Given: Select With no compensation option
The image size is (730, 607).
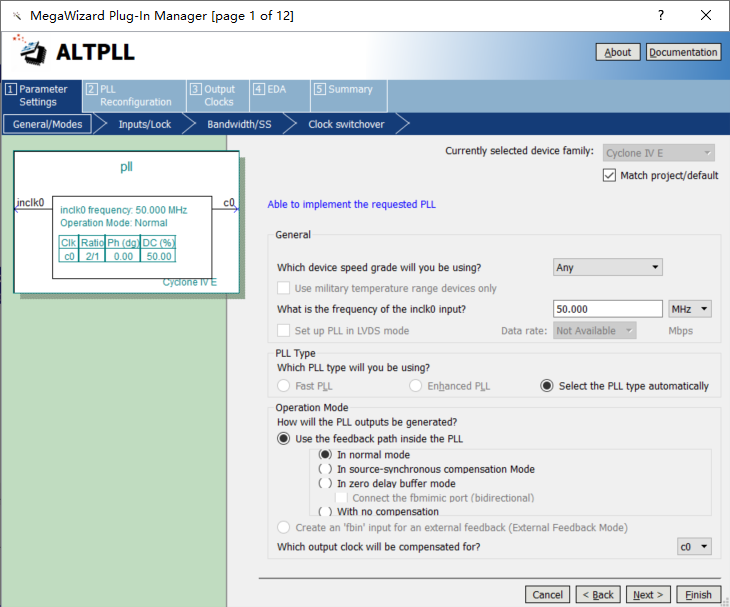Looking at the screenshot, I should click(x=325, y=512).
